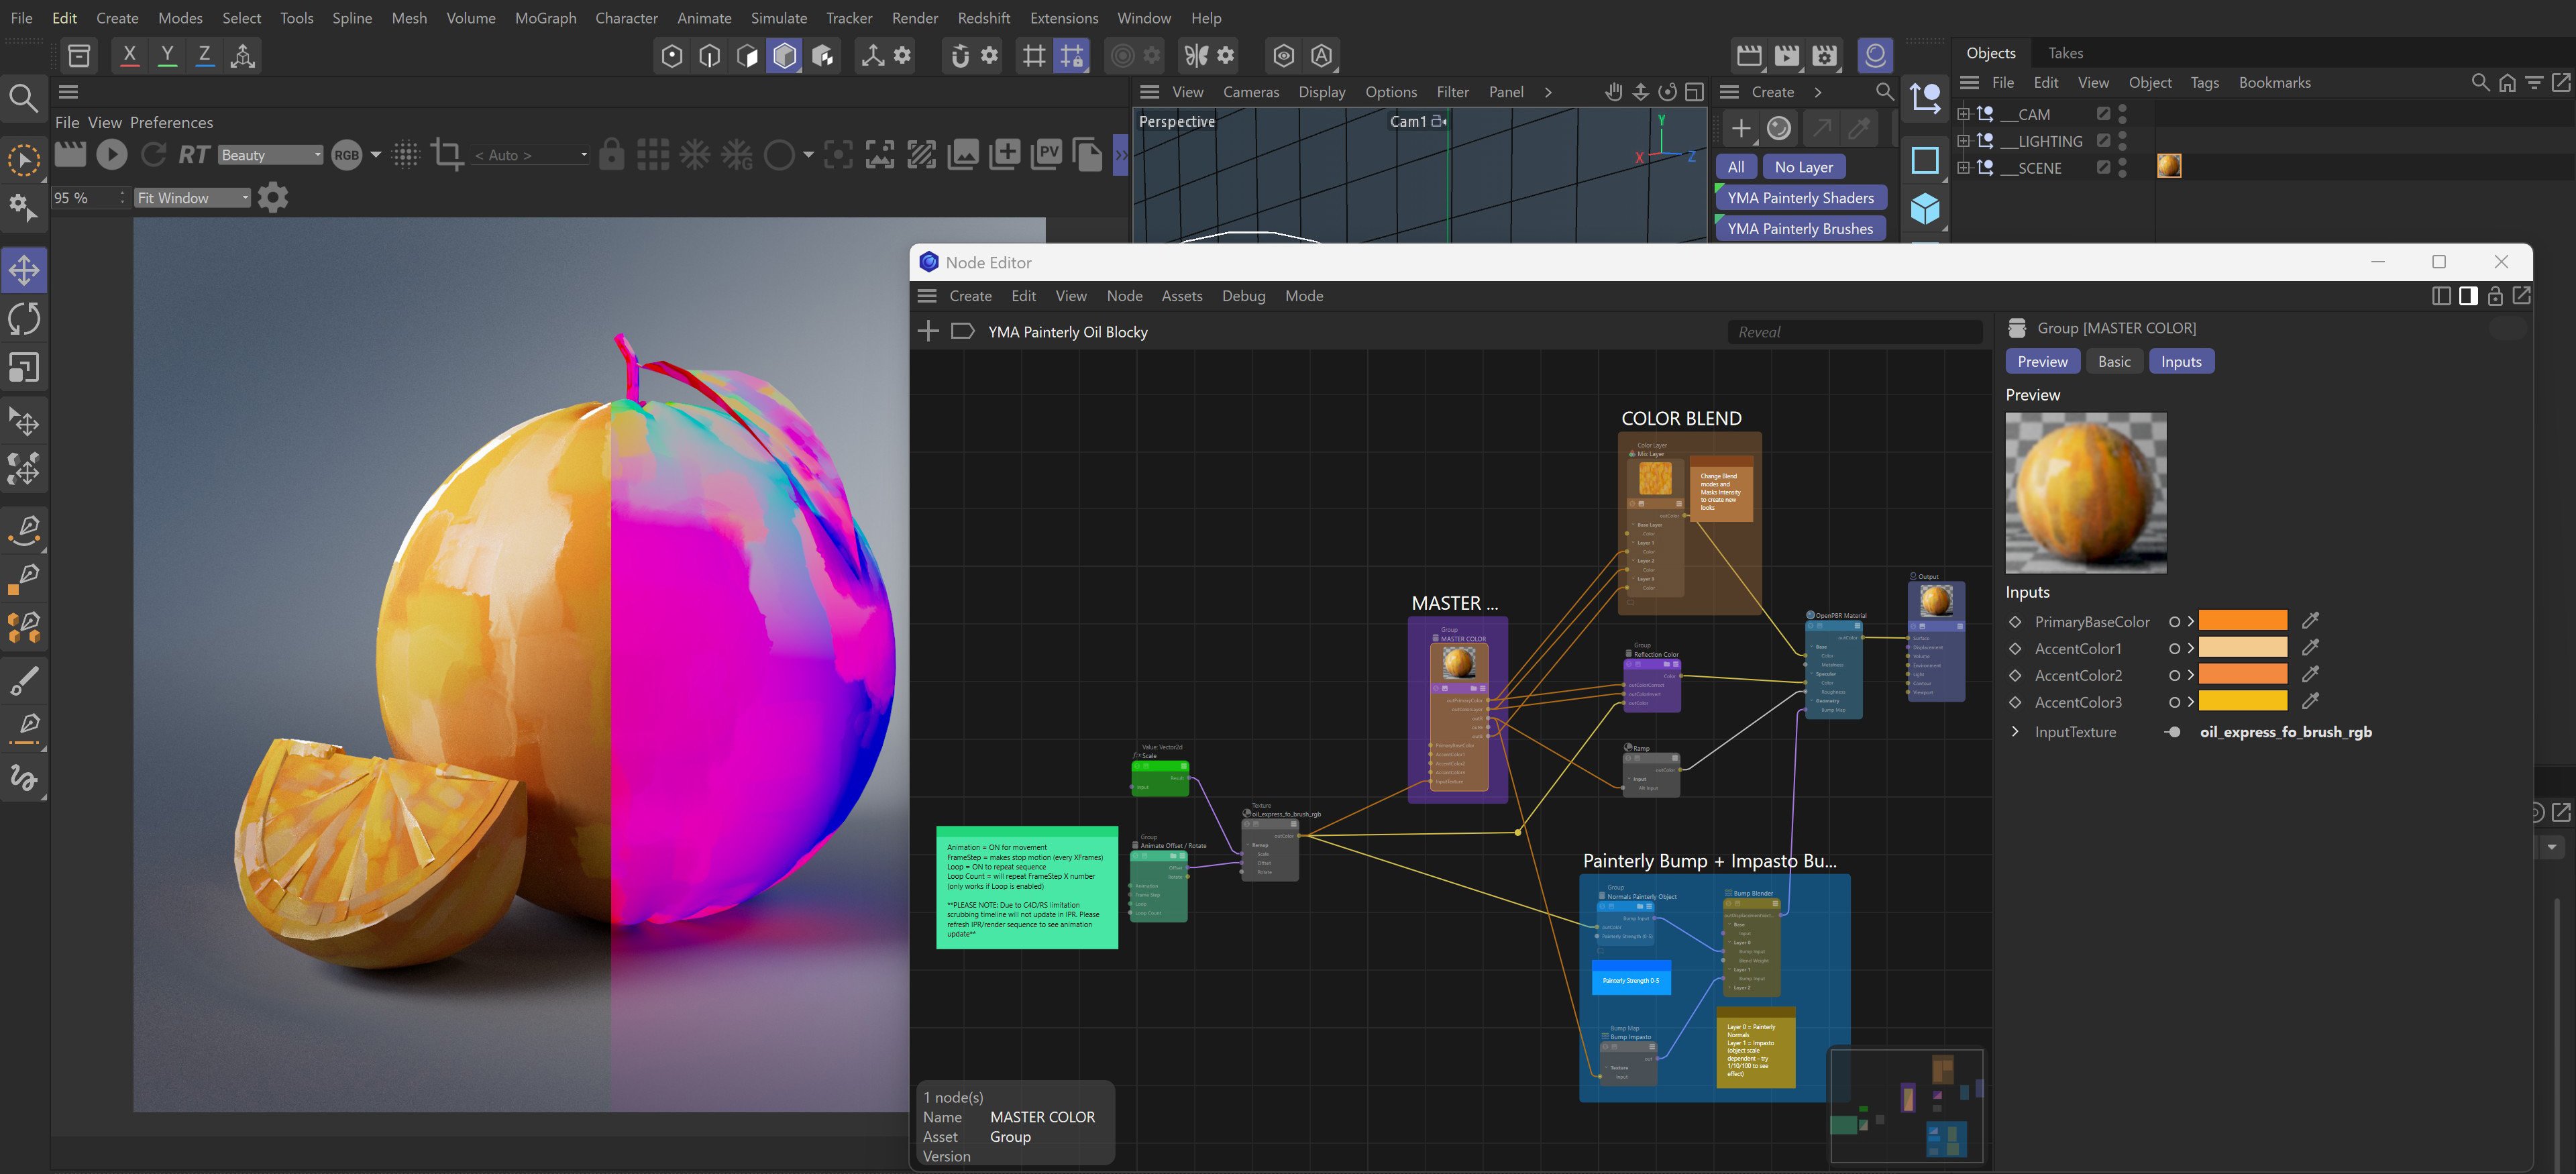Start IPR render with play button
2576x1174 pixels.
112,154
